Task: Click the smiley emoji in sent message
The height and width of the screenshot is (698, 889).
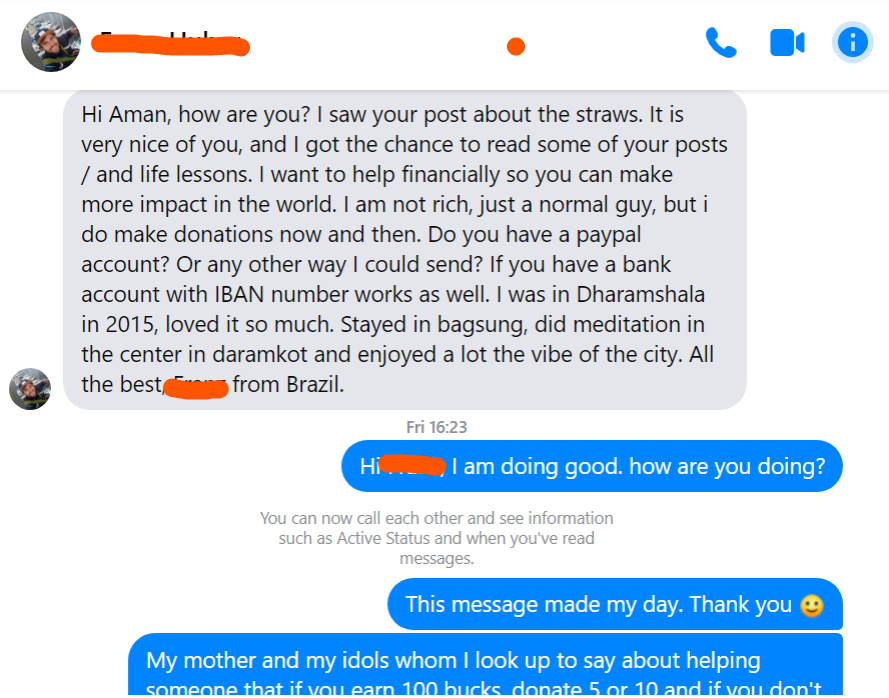Action: (812, 606)
